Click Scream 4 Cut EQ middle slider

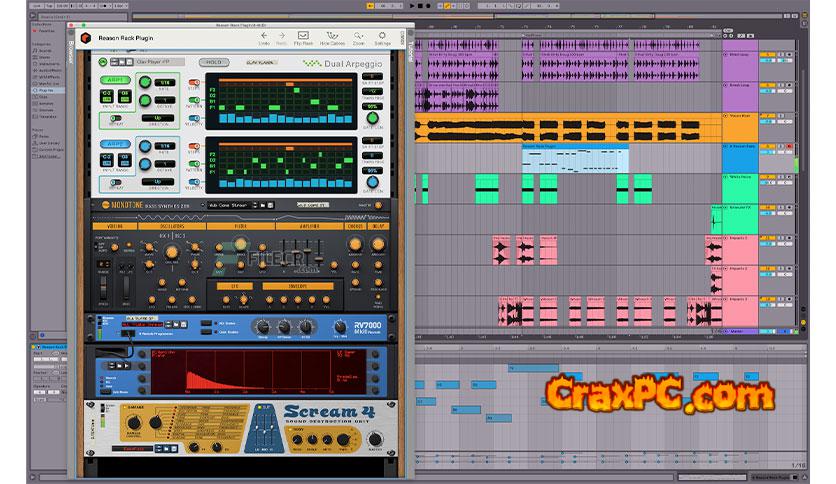point(265,432)
